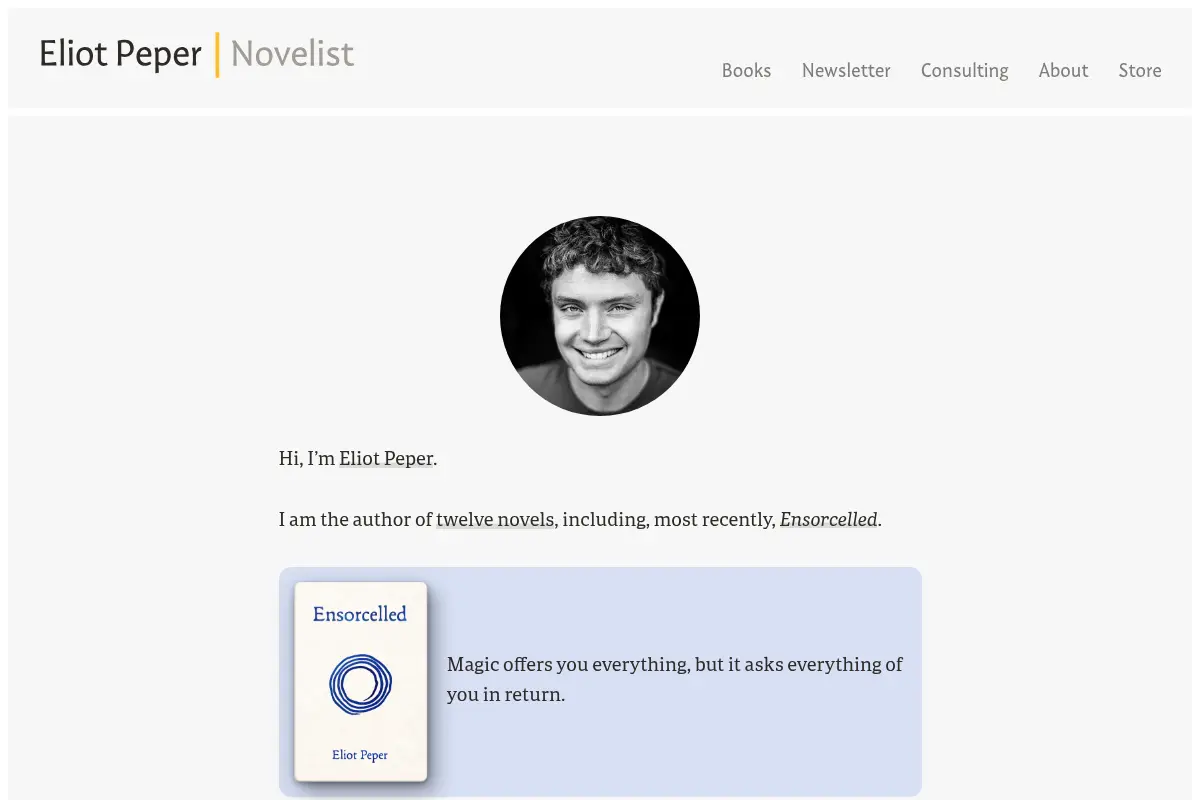Click the Eliot Peper name on the book cover

click(360, 755)
